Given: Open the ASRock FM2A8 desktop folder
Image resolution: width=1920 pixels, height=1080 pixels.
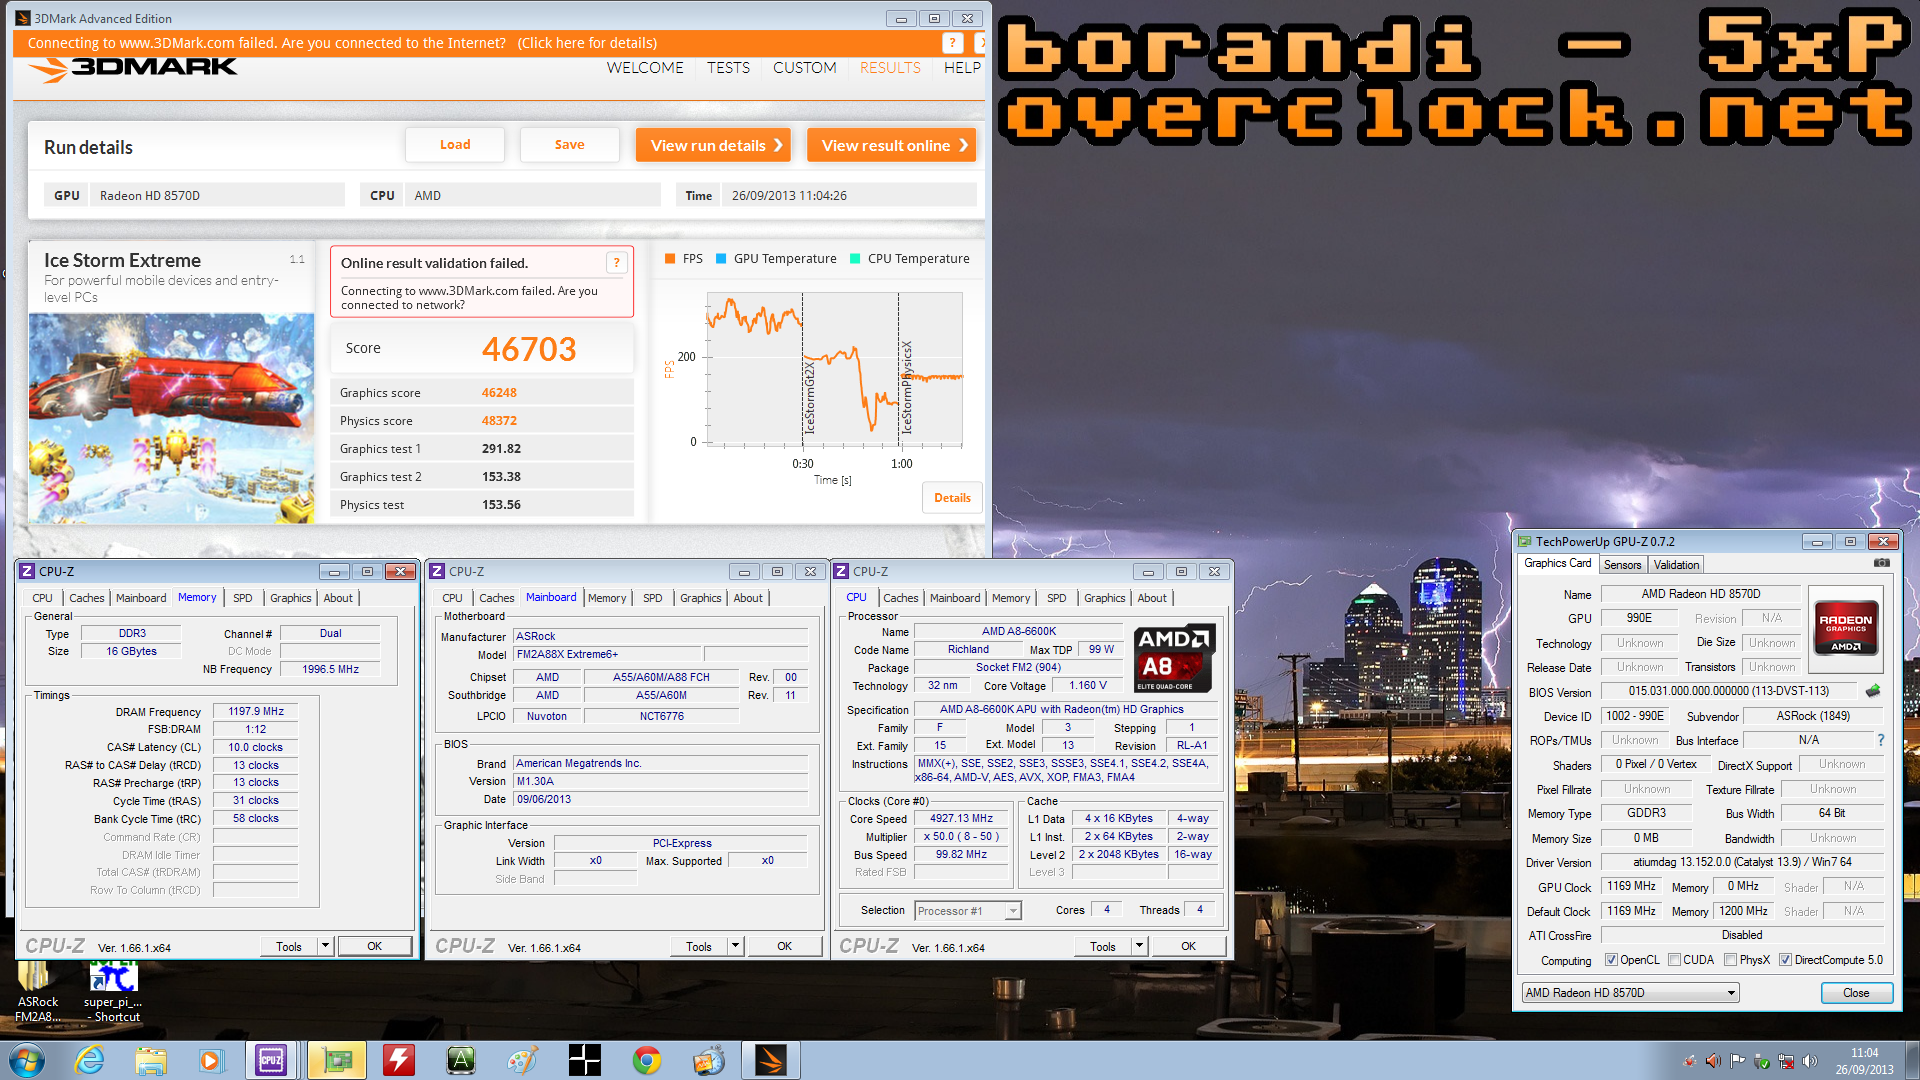Looking at the screenshot, I should 38,991.
